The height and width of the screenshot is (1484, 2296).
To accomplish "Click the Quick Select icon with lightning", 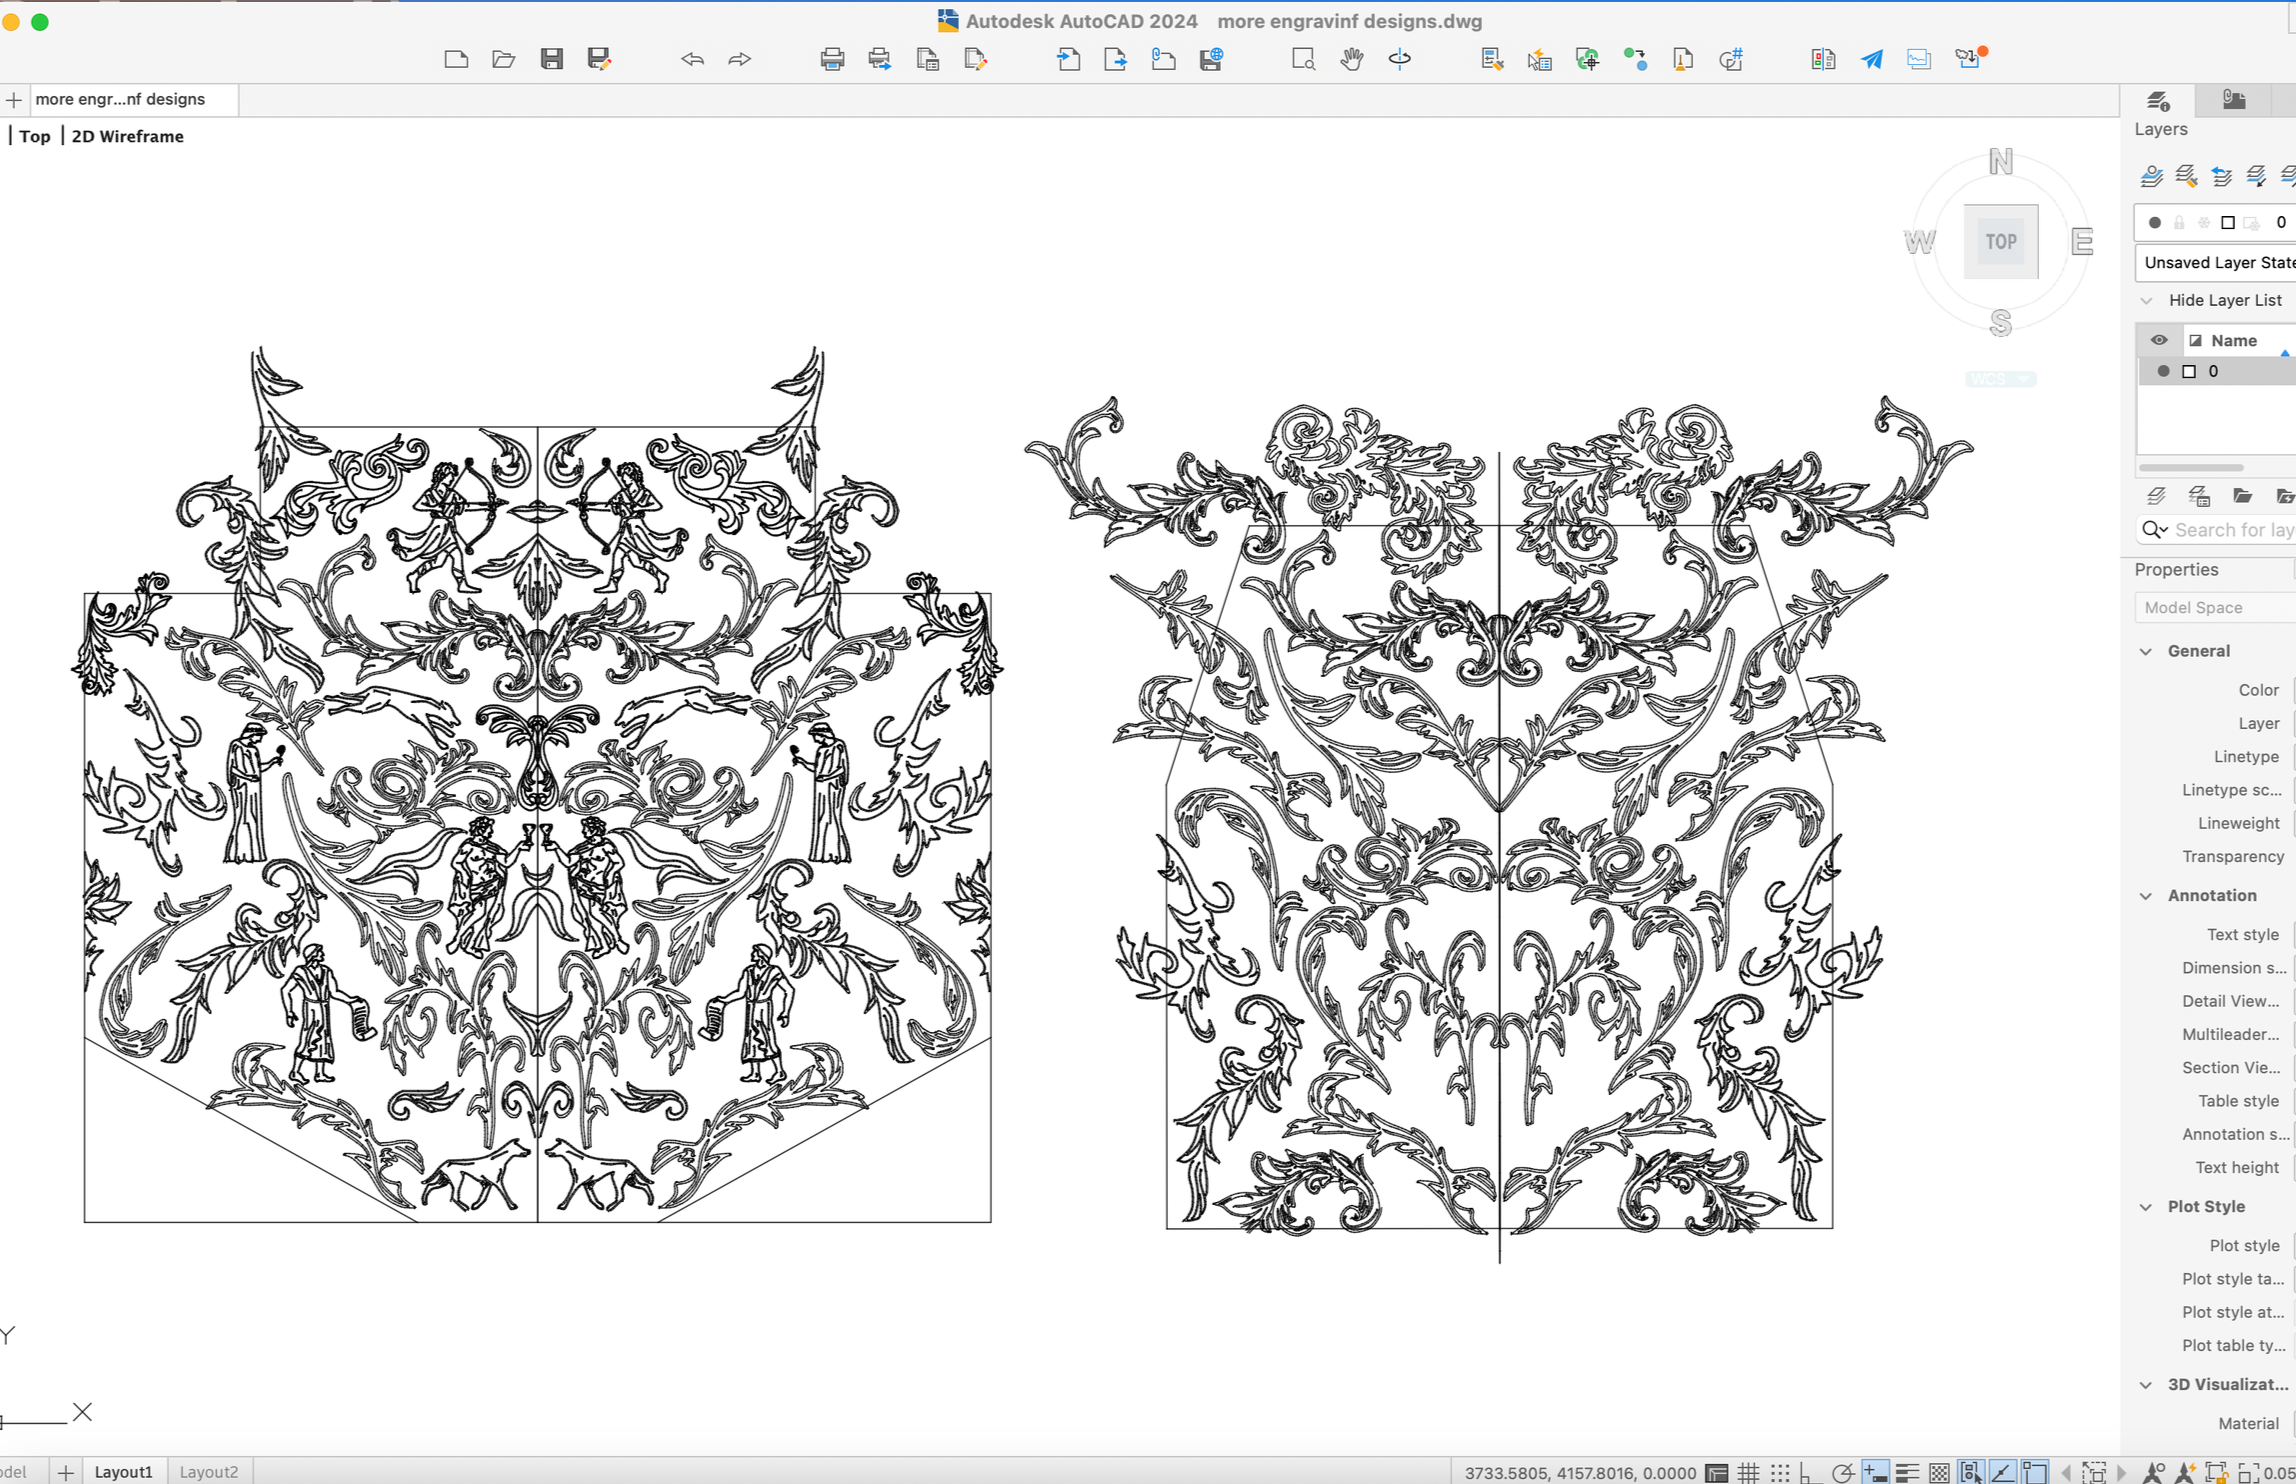I will point(1540,59).
